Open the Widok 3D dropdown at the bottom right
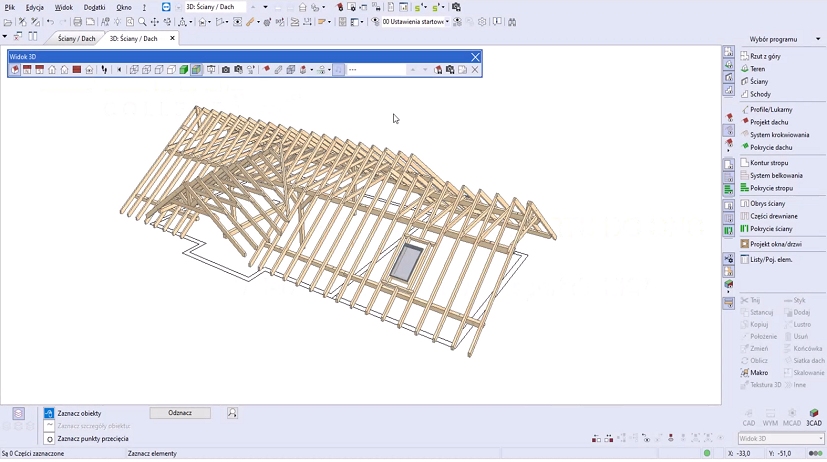This screenshot has width=827, height=462. (x=820, y=438)
